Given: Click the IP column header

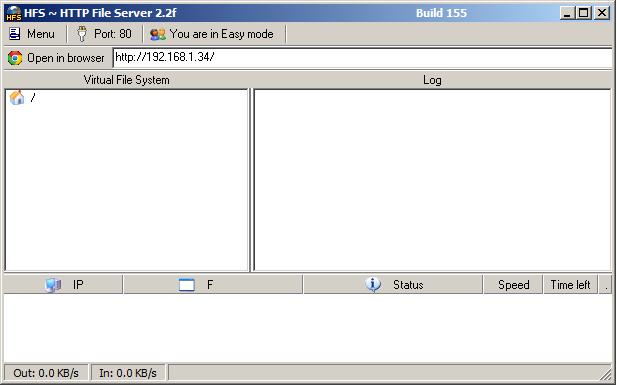Looking at the screenshot, I should (63, 284).
